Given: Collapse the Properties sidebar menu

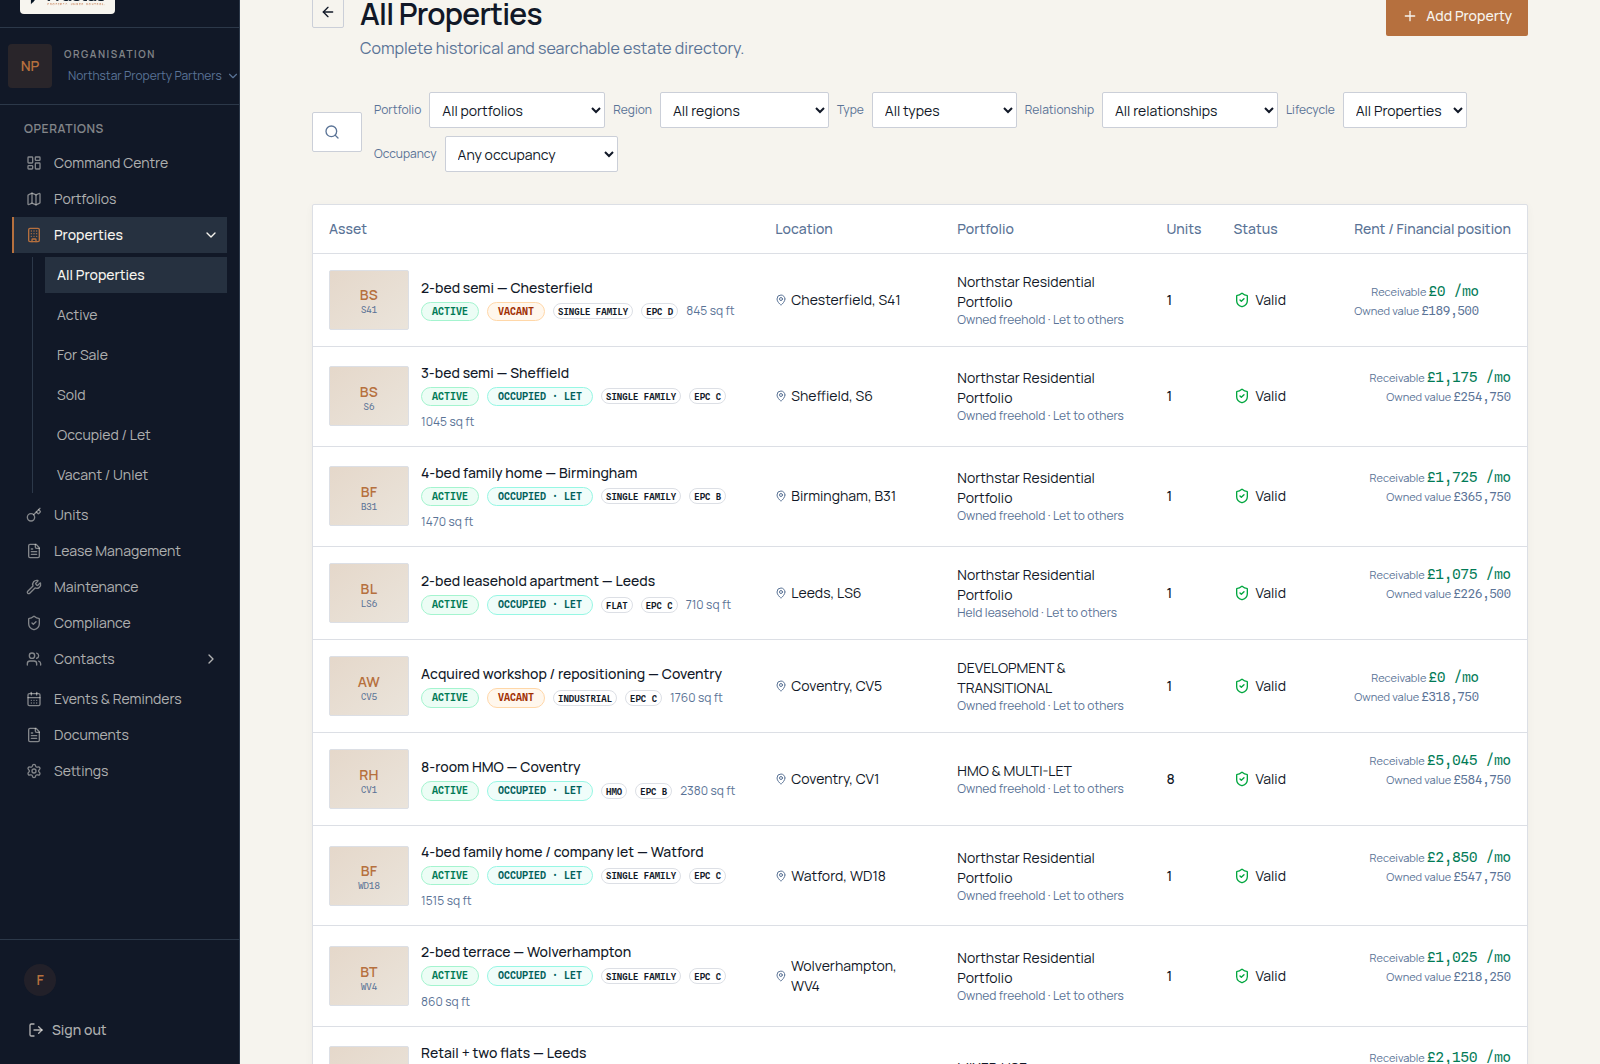Looking at the screenshot, I should tap(211, 235).
